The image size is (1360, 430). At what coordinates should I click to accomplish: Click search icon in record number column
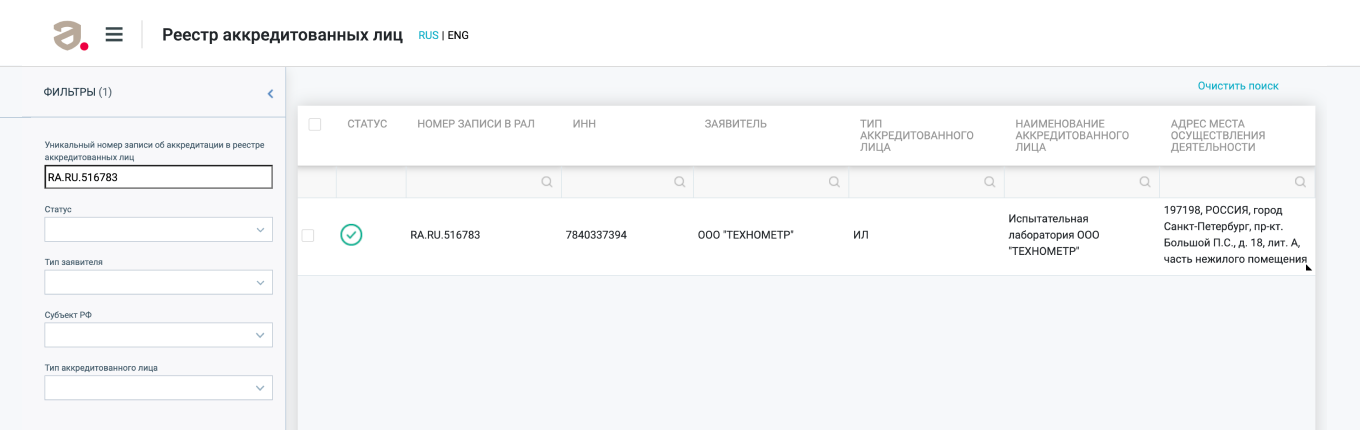point(546,182)
